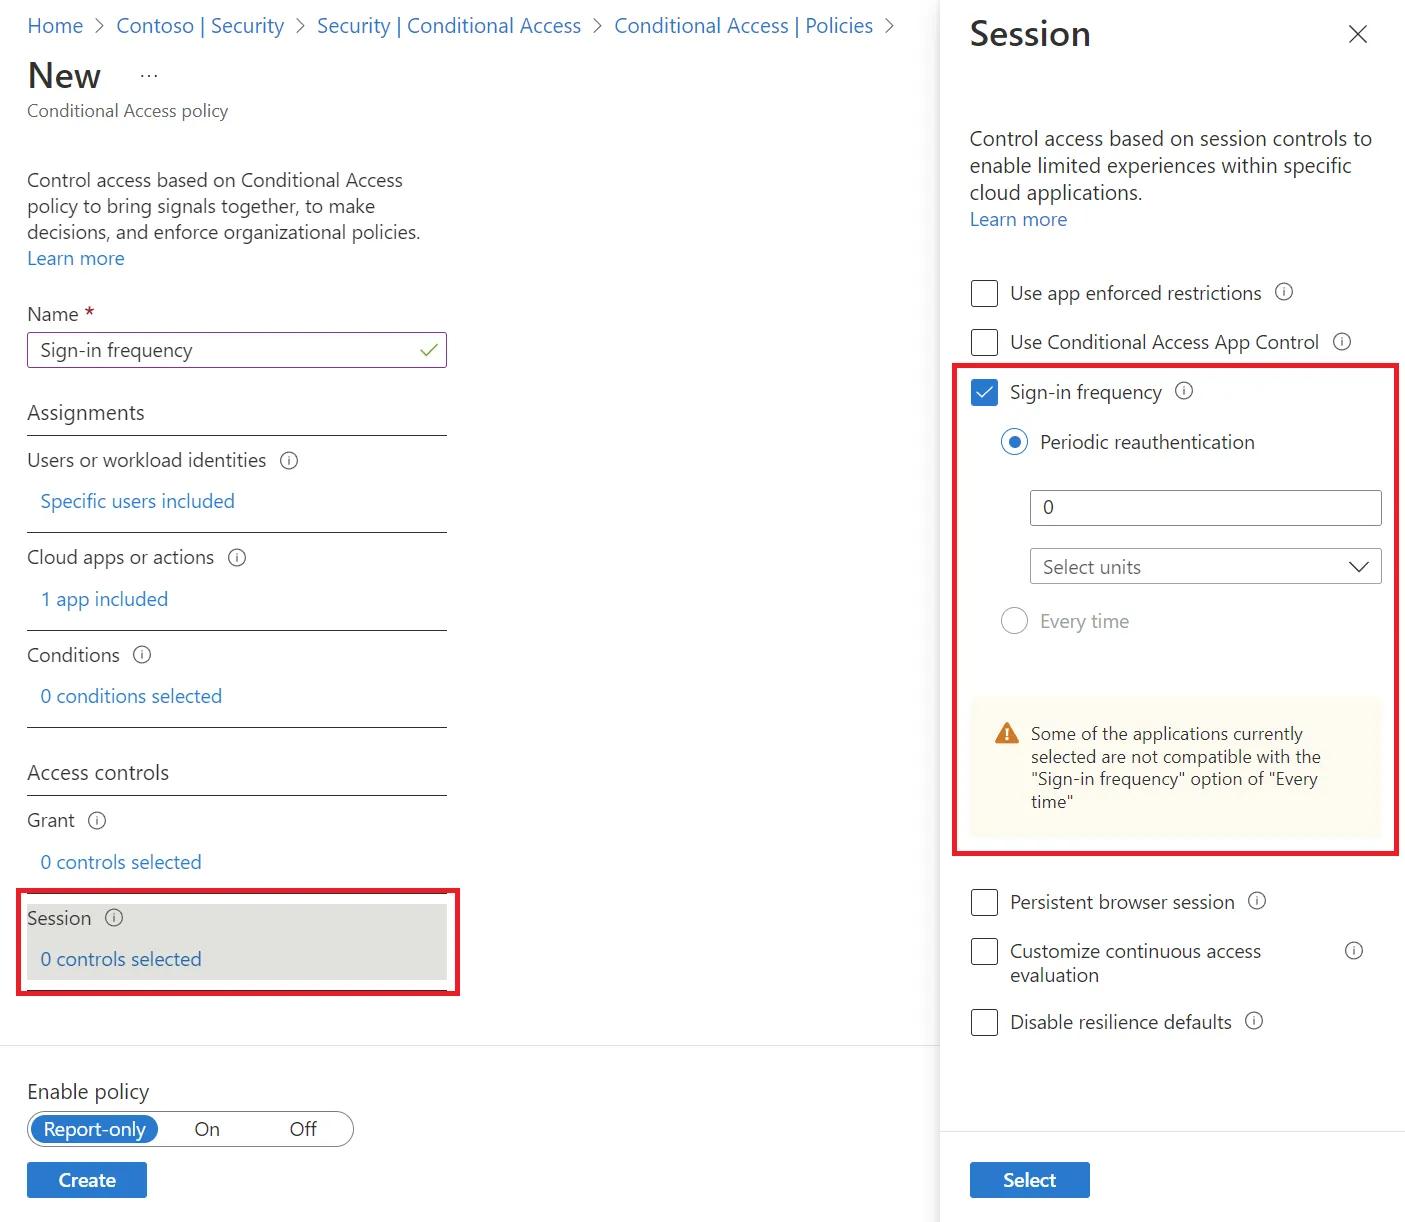Click info icon beside Persistent browser session

pos(1257,901)
